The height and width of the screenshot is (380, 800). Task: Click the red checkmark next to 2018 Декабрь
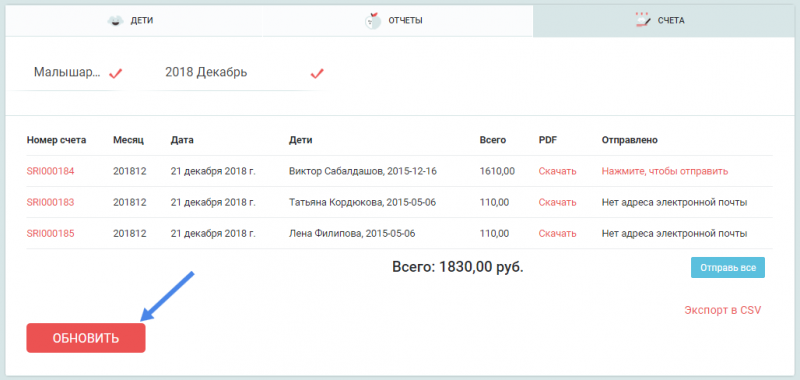point(317,73)
